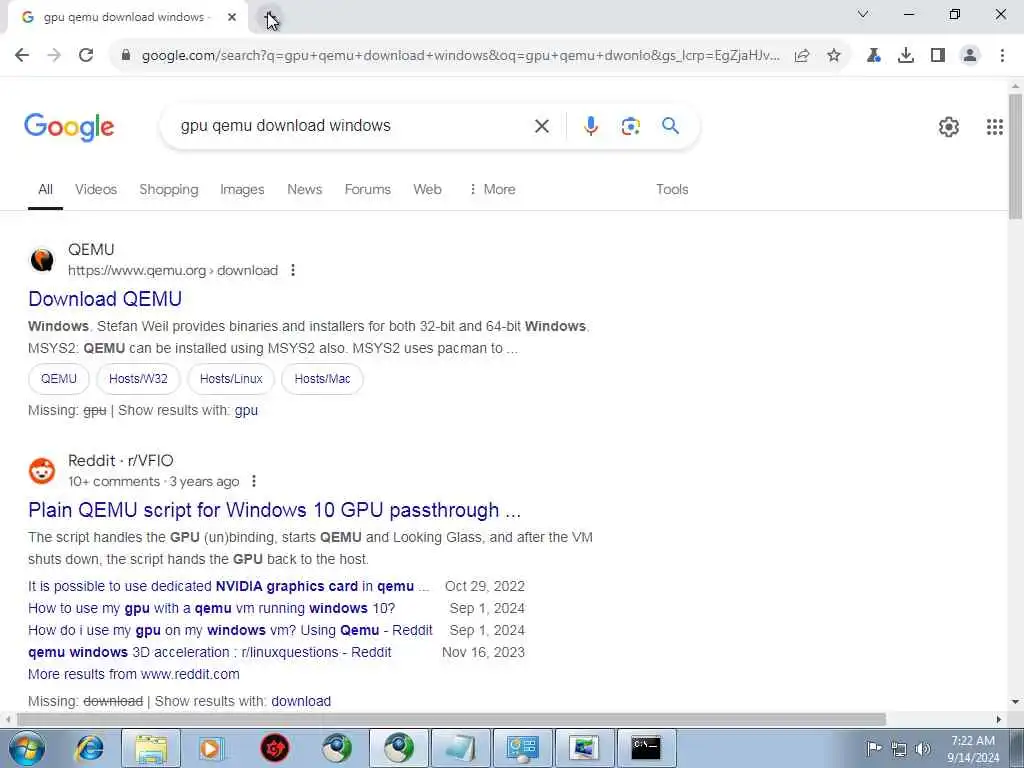Open a new tab with plus button
Viewport: 1024px width, 768px height.
point(270,18)
